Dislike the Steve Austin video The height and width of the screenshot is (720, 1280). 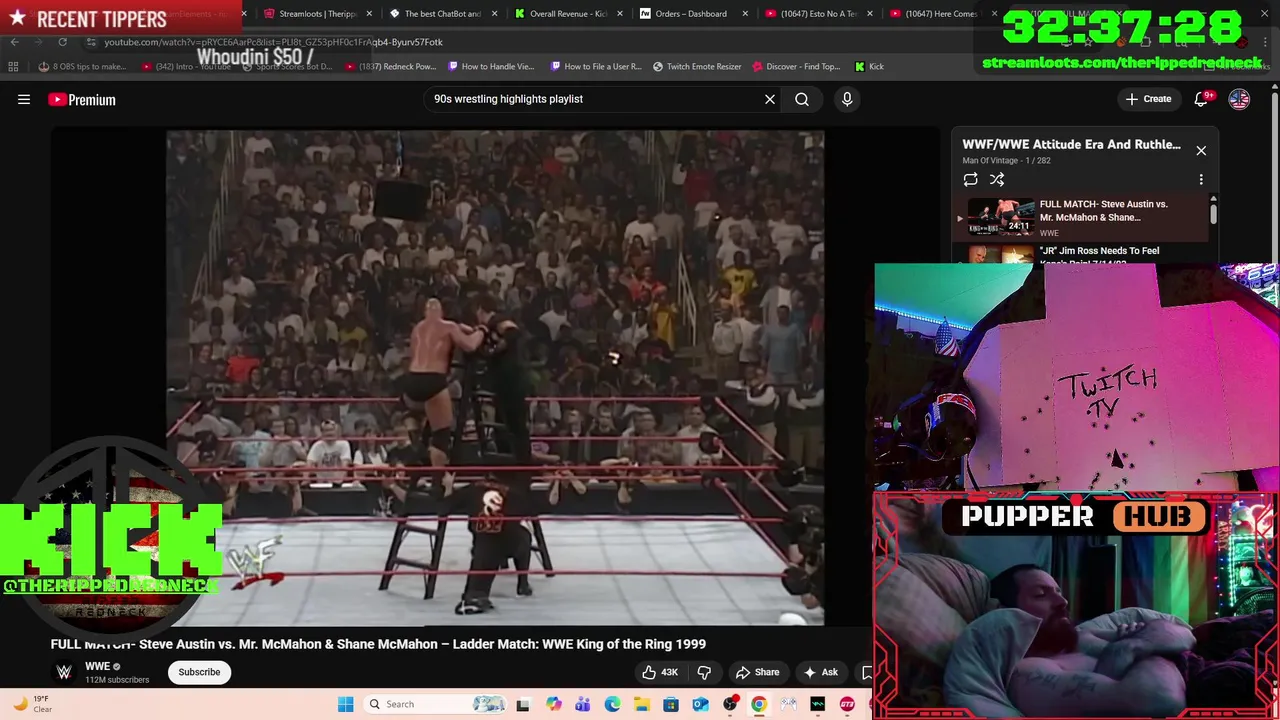pyautogui.click(x=704, y=672)
